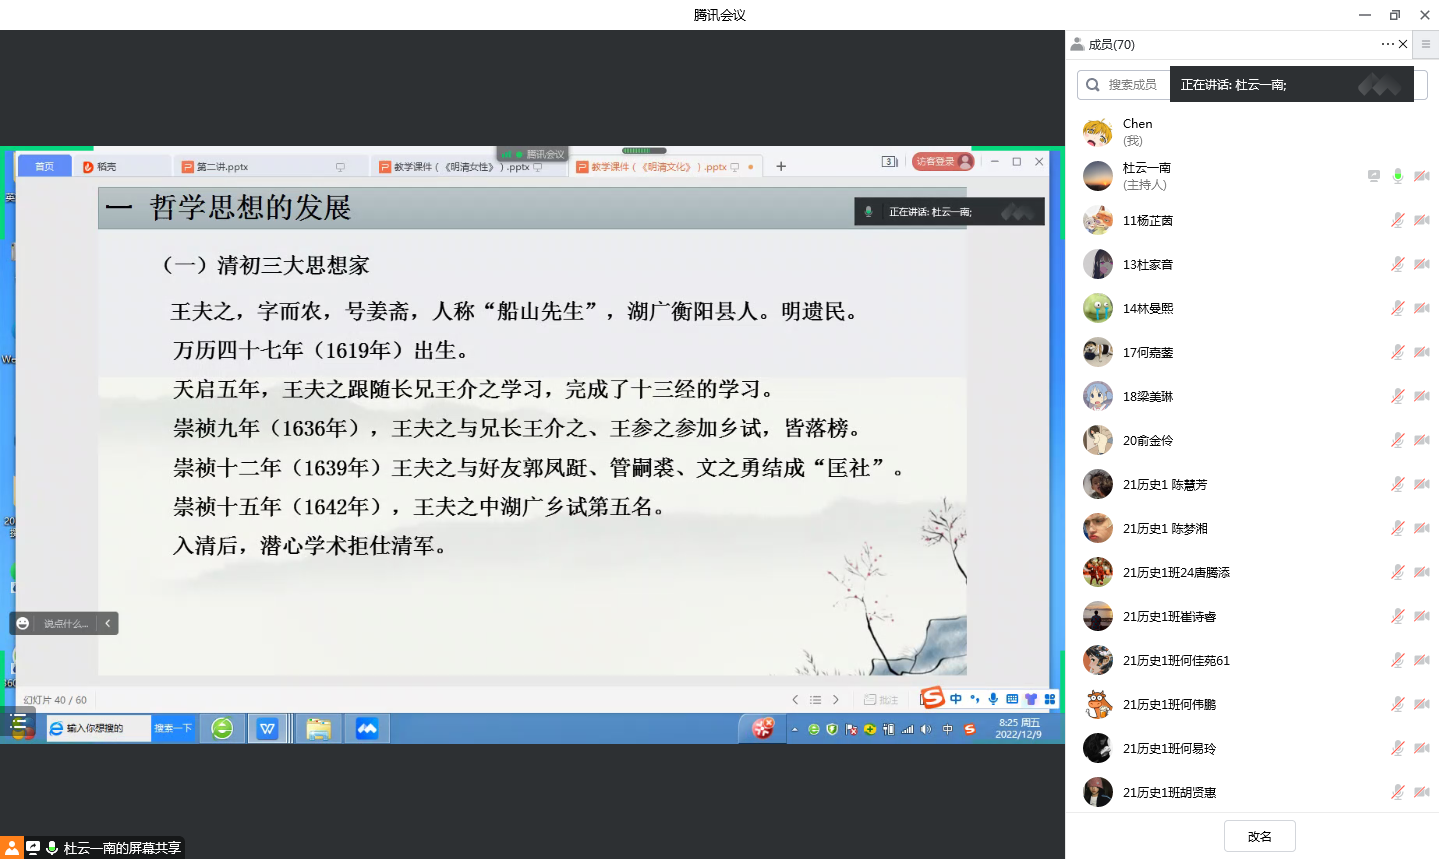Screen dimensions: 1439x859
Task: Click the green microphone icon beside 杜云一南
Action: coord(1398,176)
